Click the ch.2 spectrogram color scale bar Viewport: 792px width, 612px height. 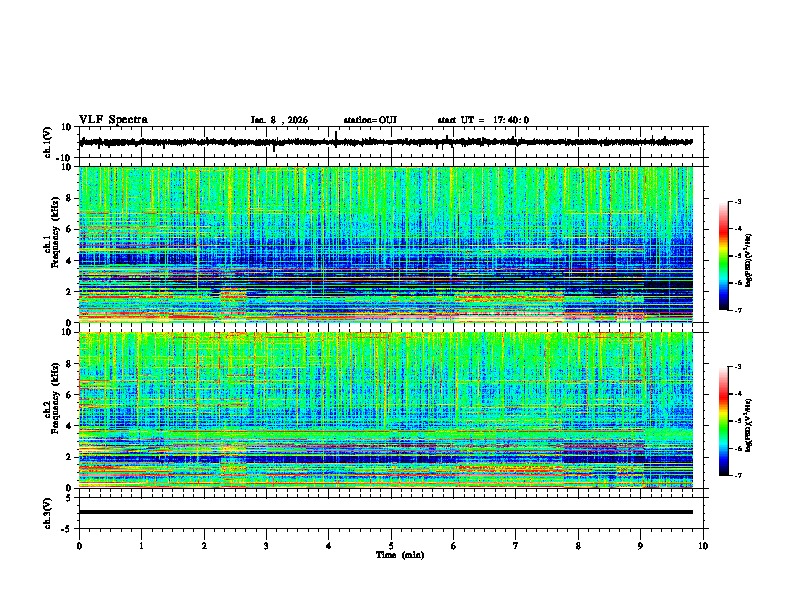point(724,421)
